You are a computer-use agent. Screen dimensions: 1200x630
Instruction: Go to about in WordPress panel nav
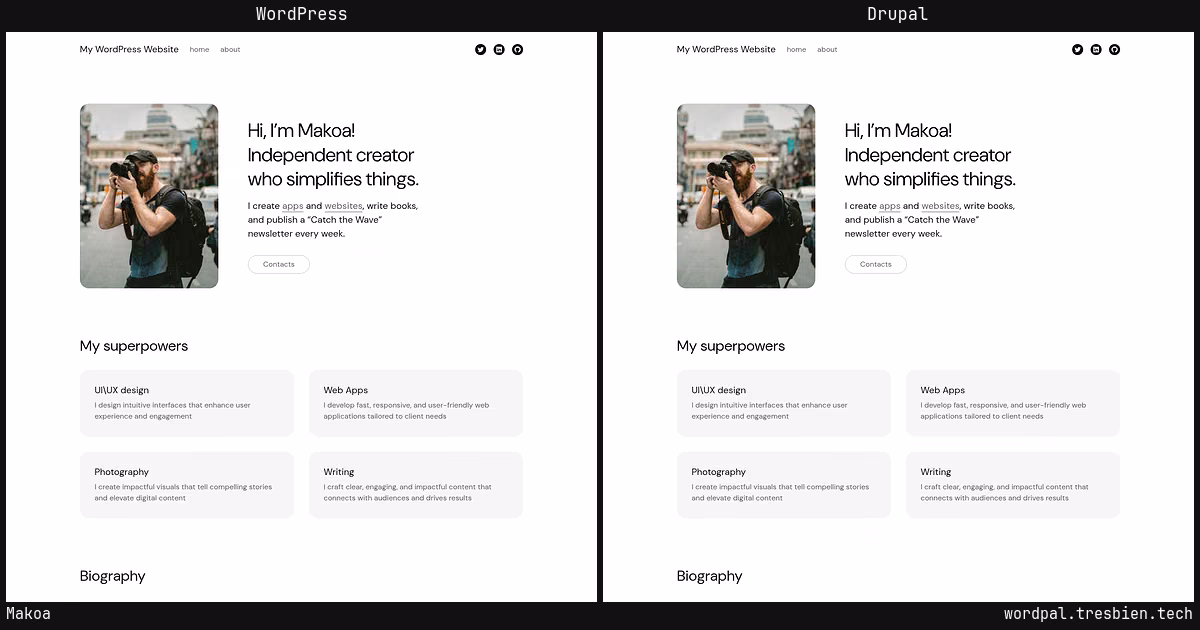pos(230,49)
